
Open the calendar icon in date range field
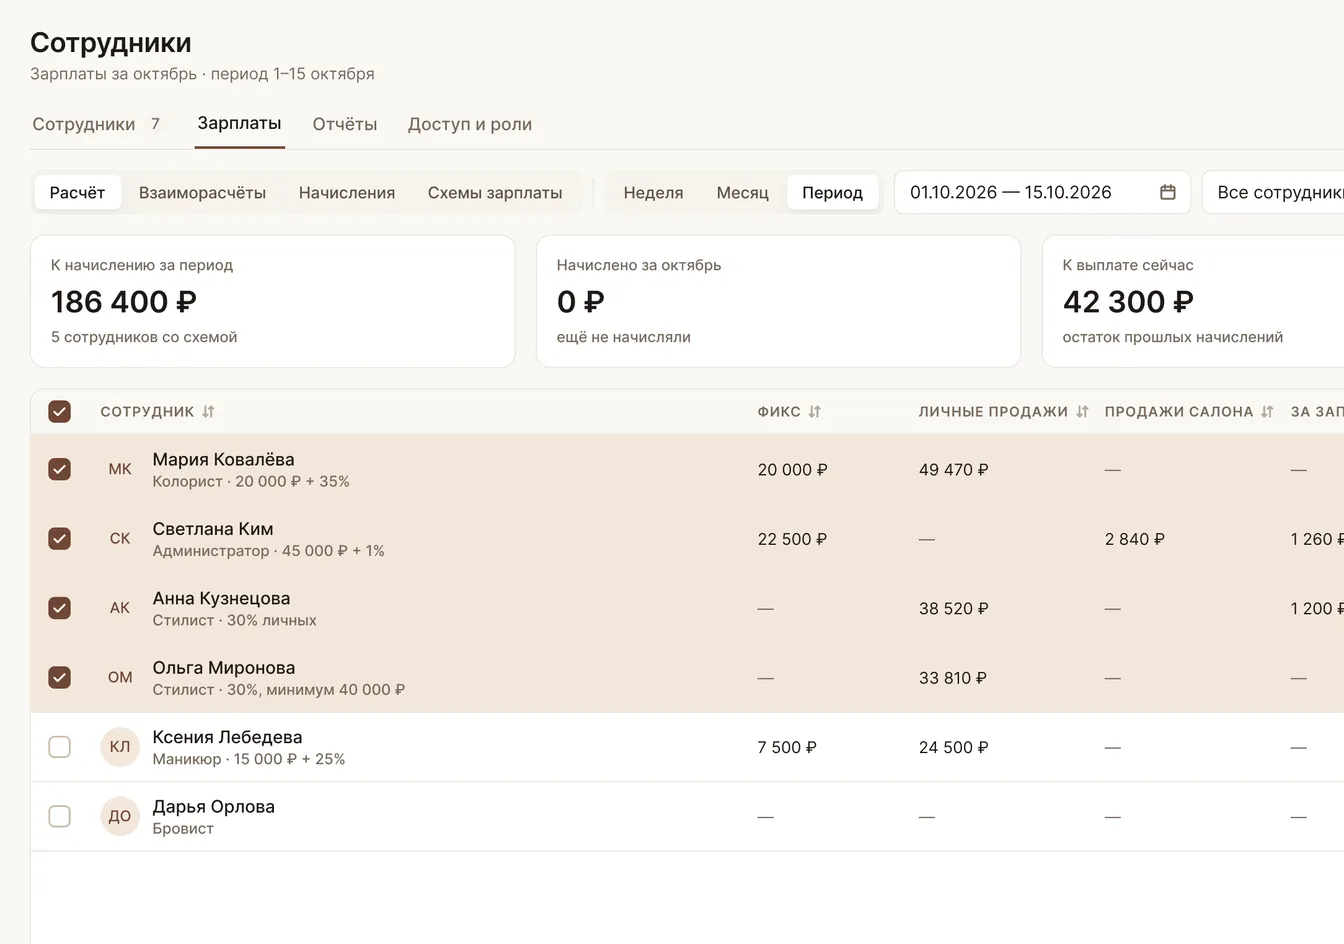[1167, 192]
